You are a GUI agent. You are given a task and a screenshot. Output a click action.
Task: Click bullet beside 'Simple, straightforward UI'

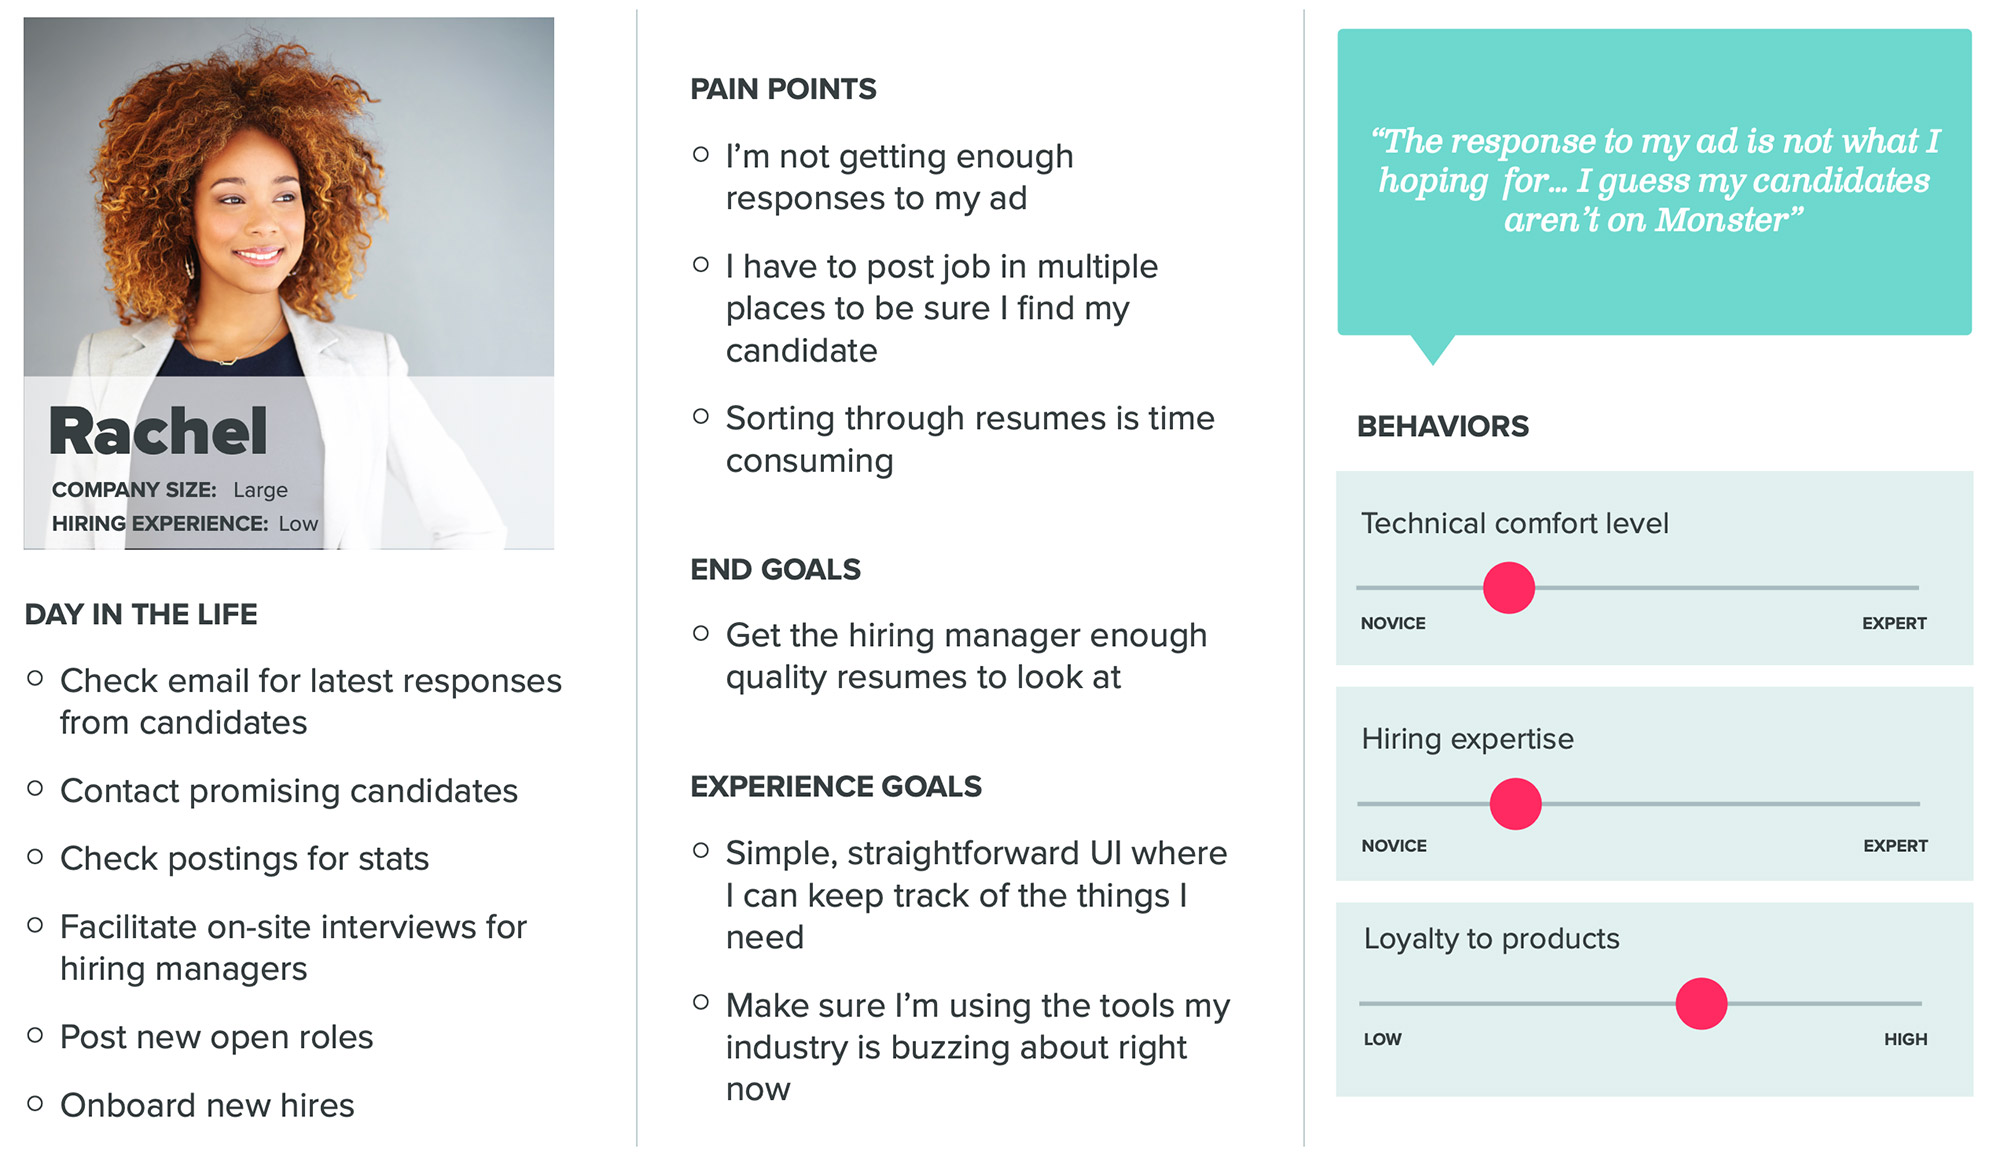701,851
